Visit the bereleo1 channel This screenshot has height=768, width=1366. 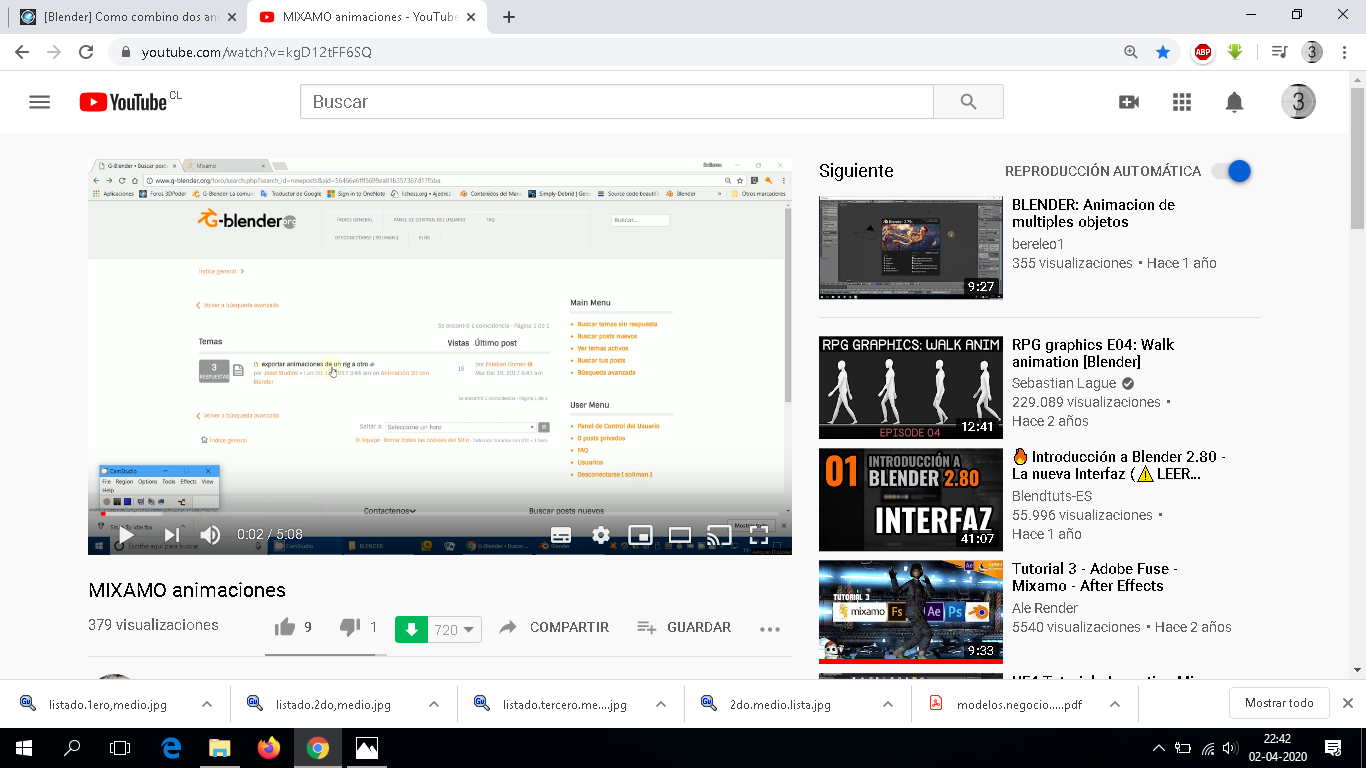1038,244
